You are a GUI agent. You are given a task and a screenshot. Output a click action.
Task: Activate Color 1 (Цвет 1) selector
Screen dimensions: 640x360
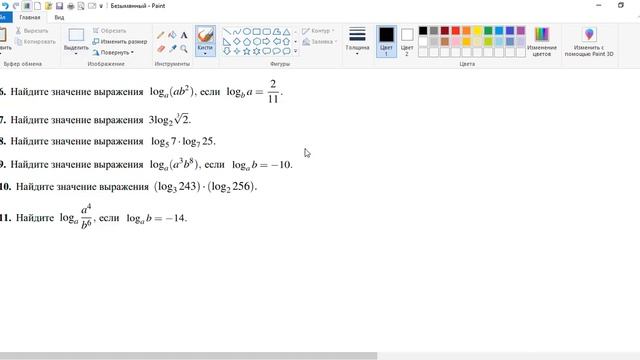[386, 41]
